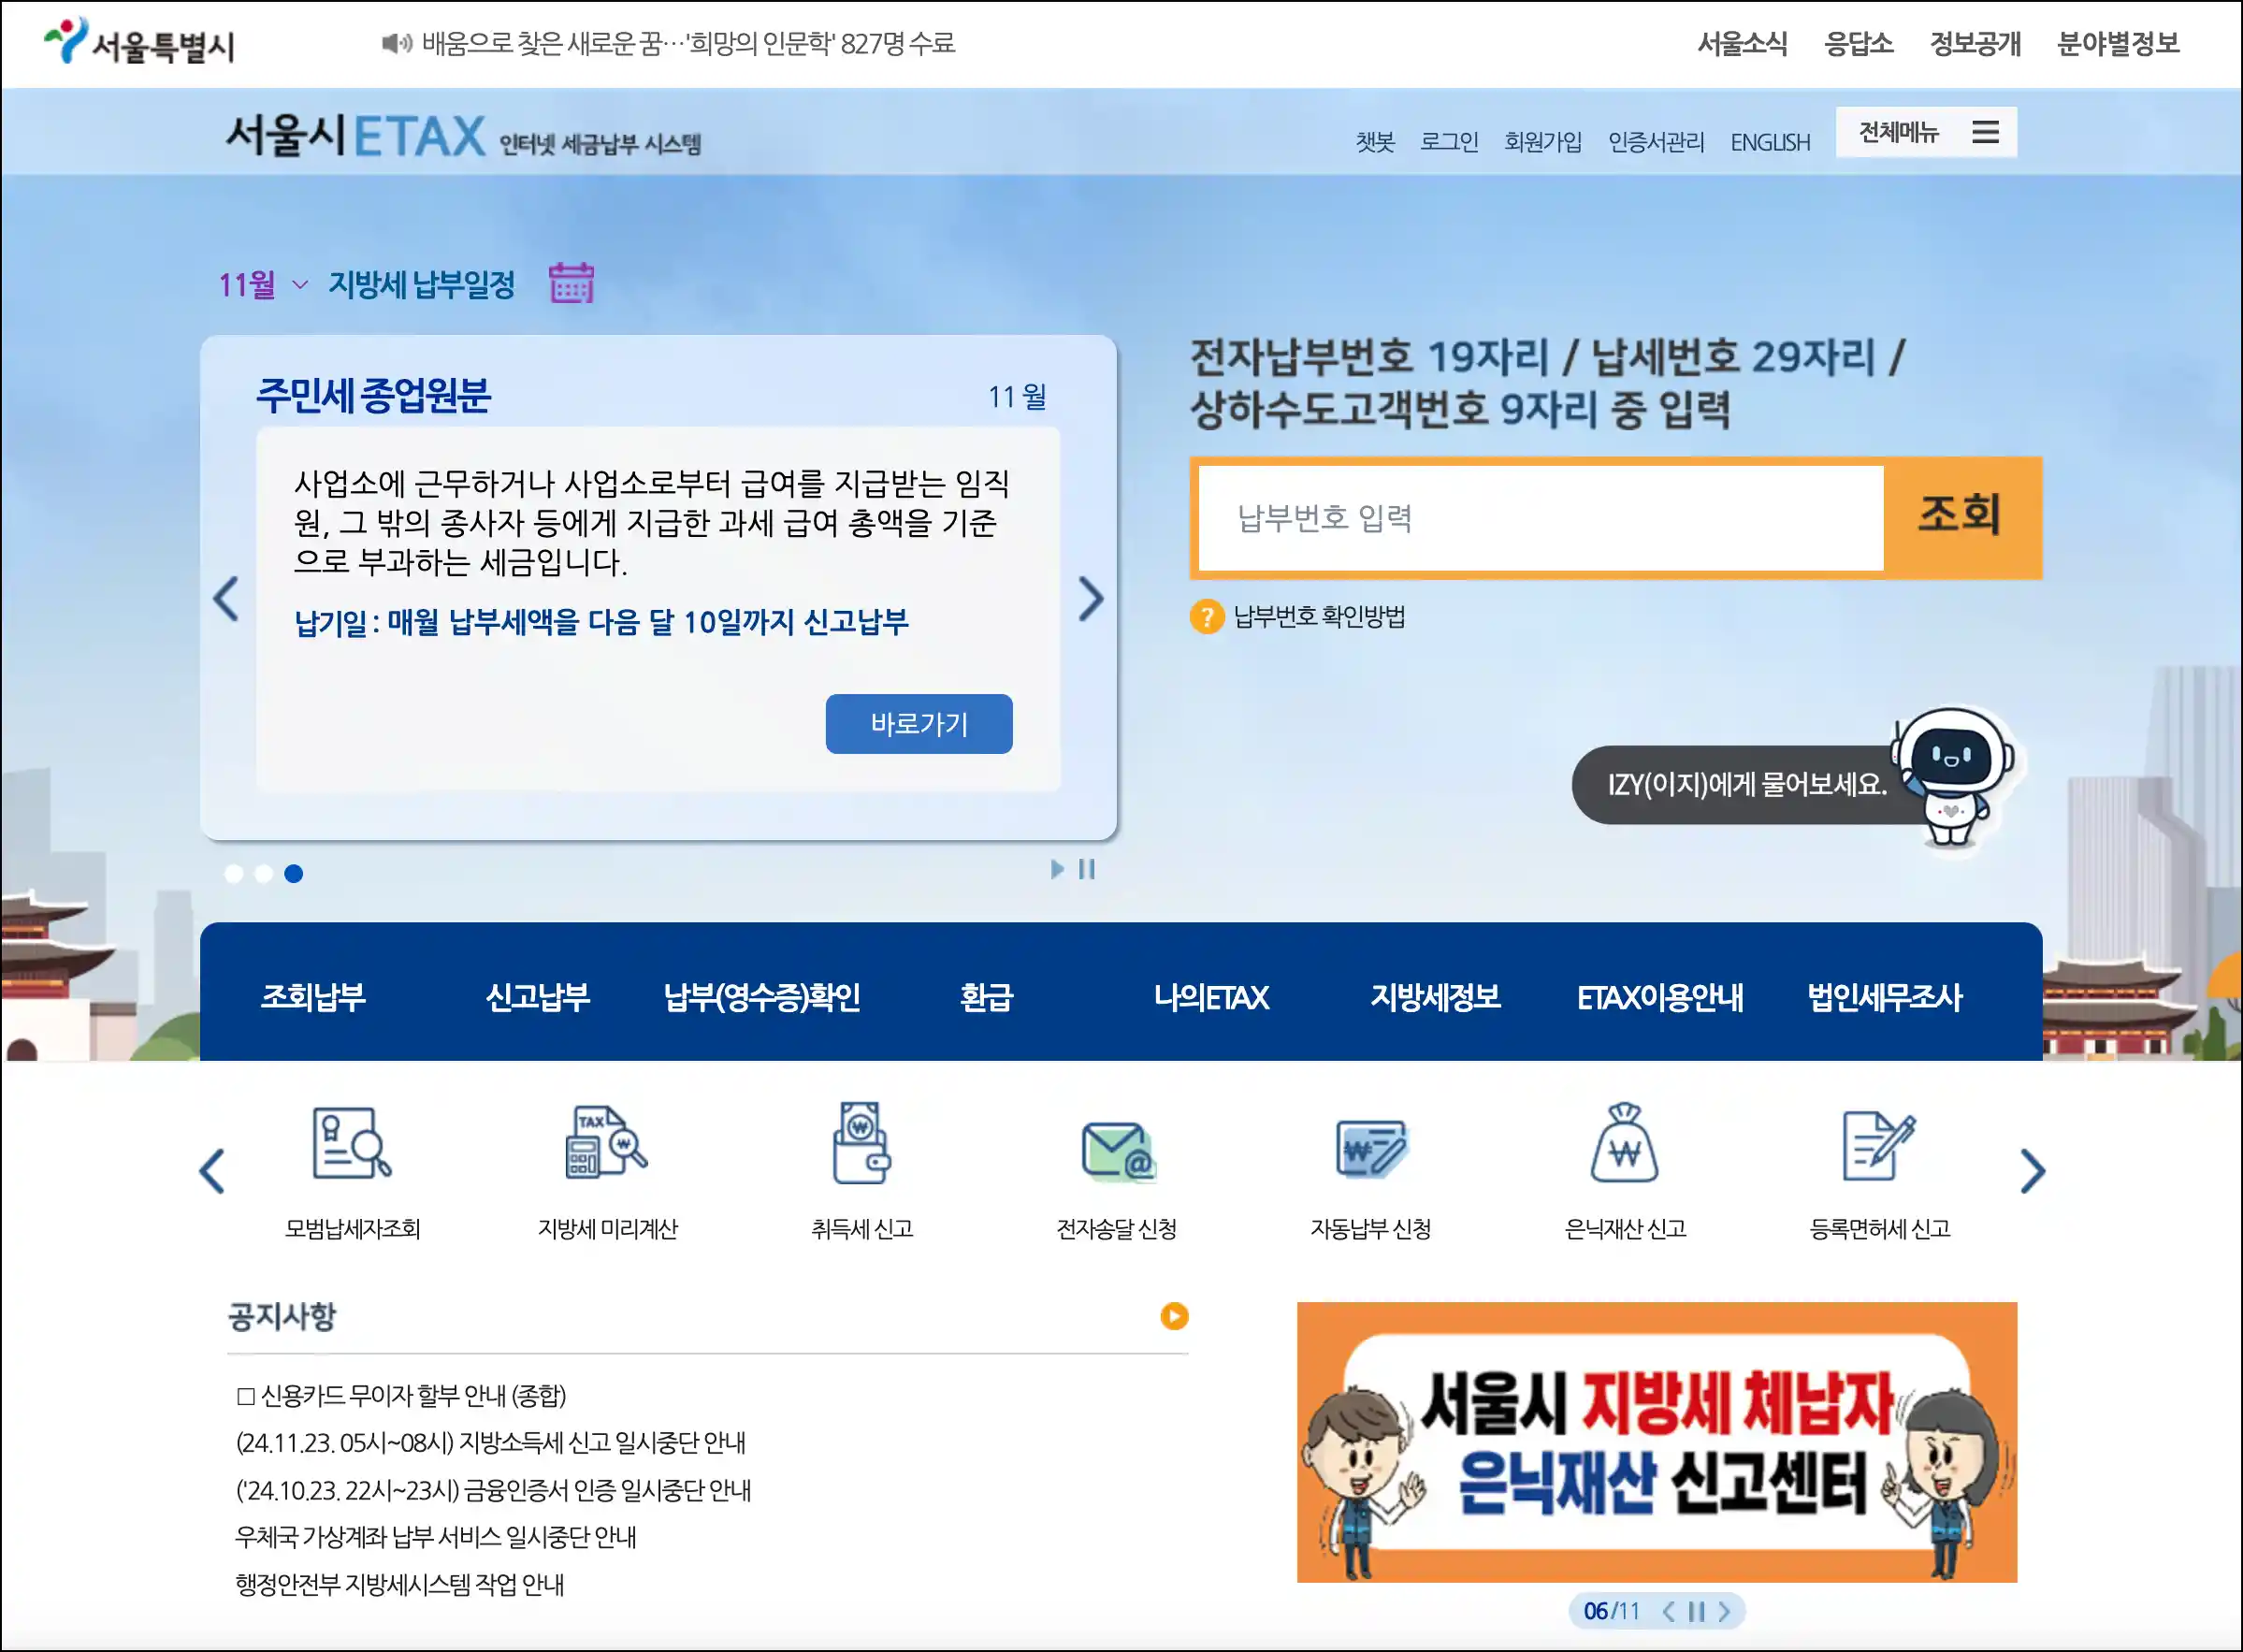
Task: Open the tax schedule calendar icon
Action: [x=571, y=283]
